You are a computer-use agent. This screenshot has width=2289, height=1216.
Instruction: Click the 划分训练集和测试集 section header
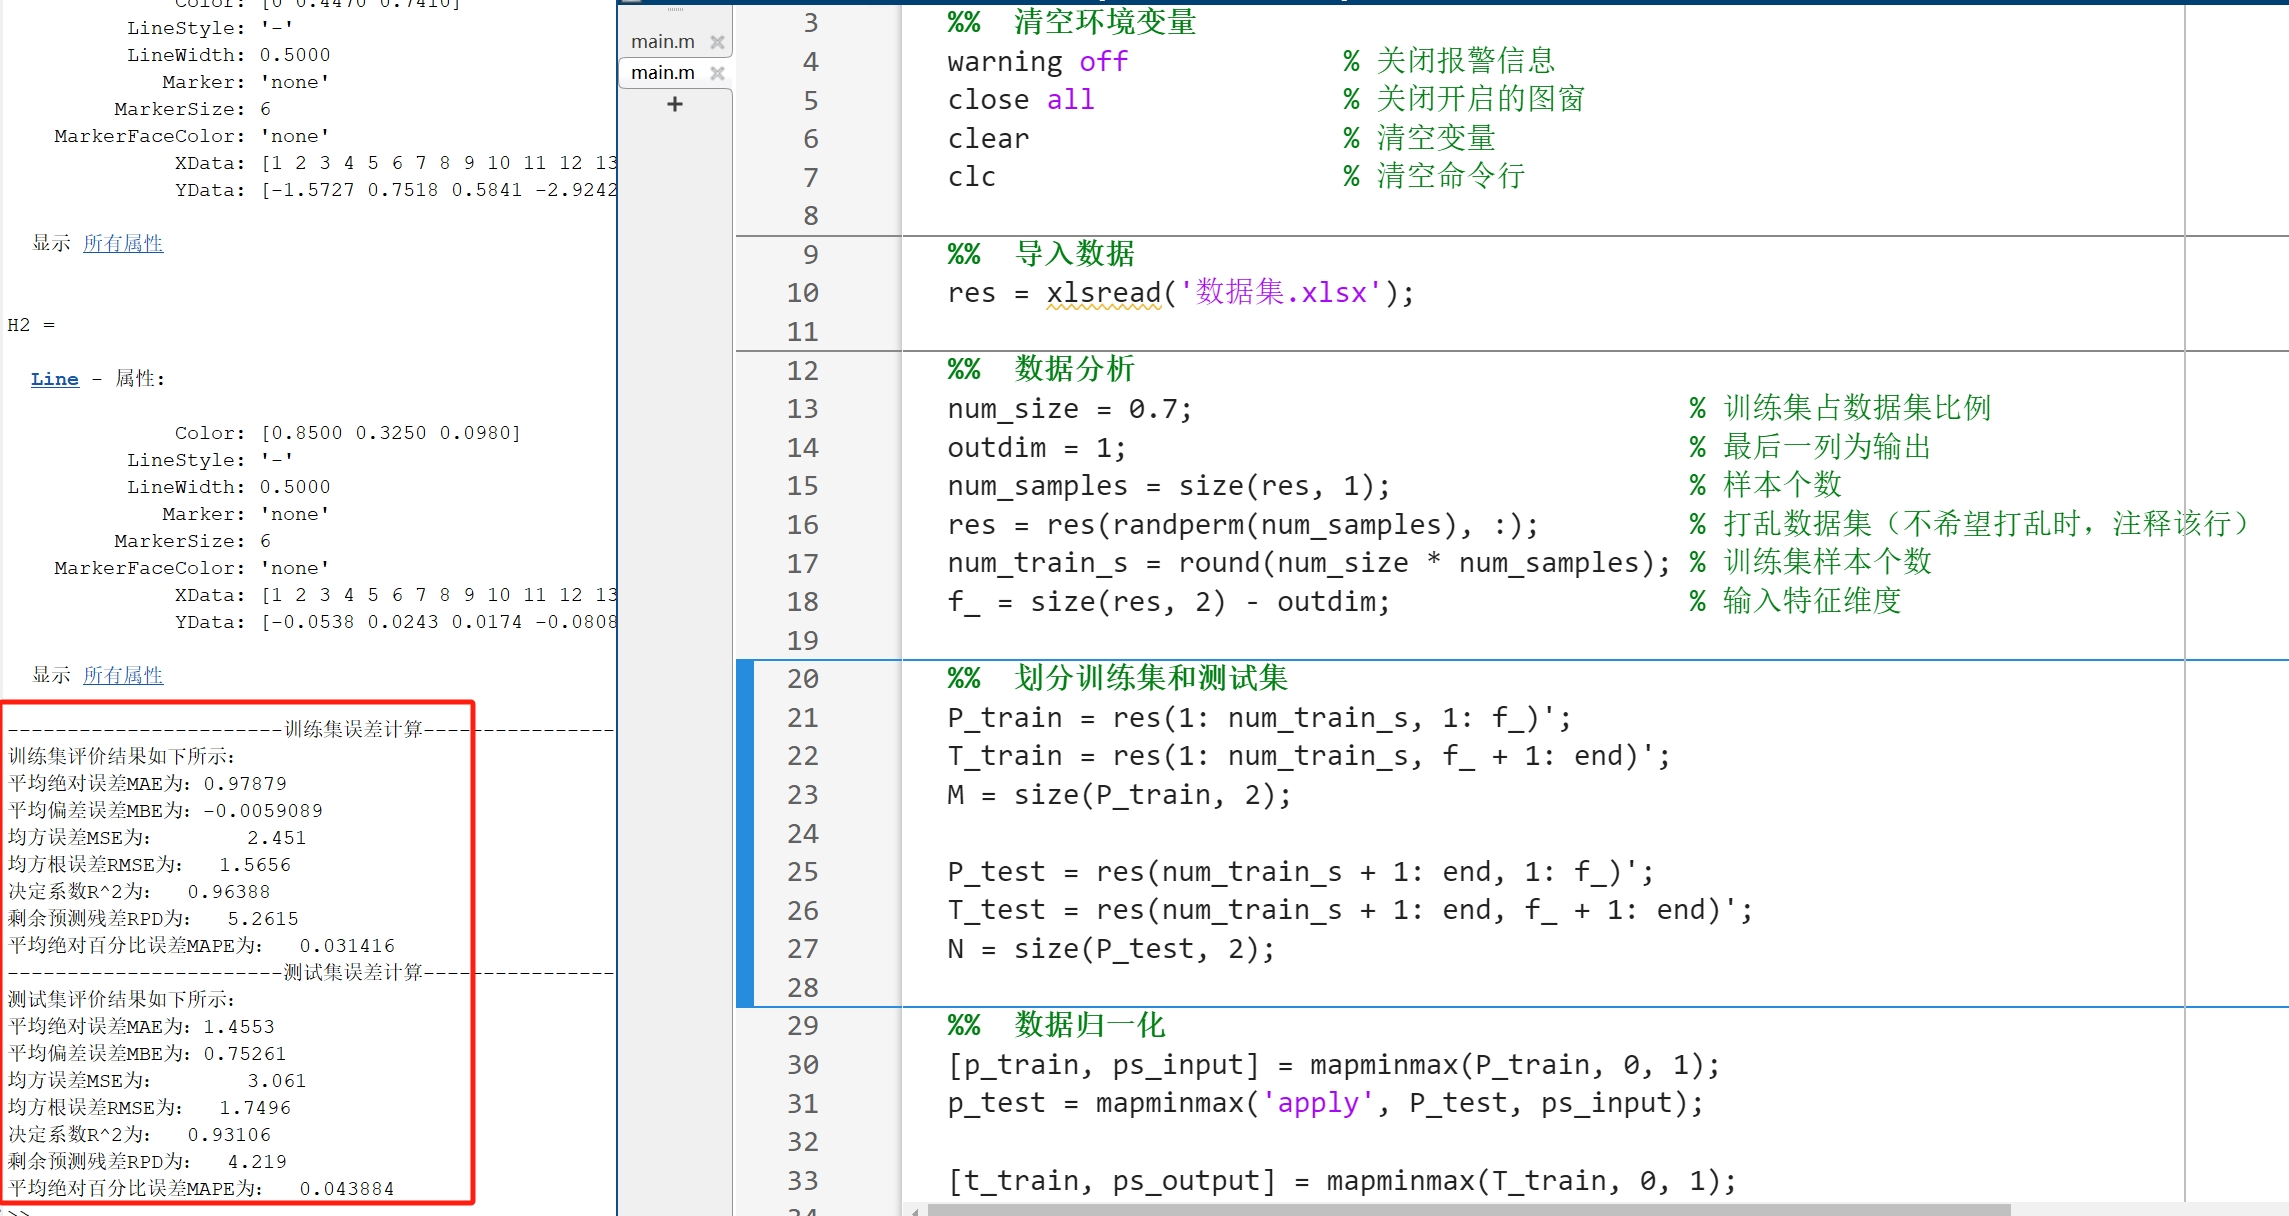point(1150,678)
